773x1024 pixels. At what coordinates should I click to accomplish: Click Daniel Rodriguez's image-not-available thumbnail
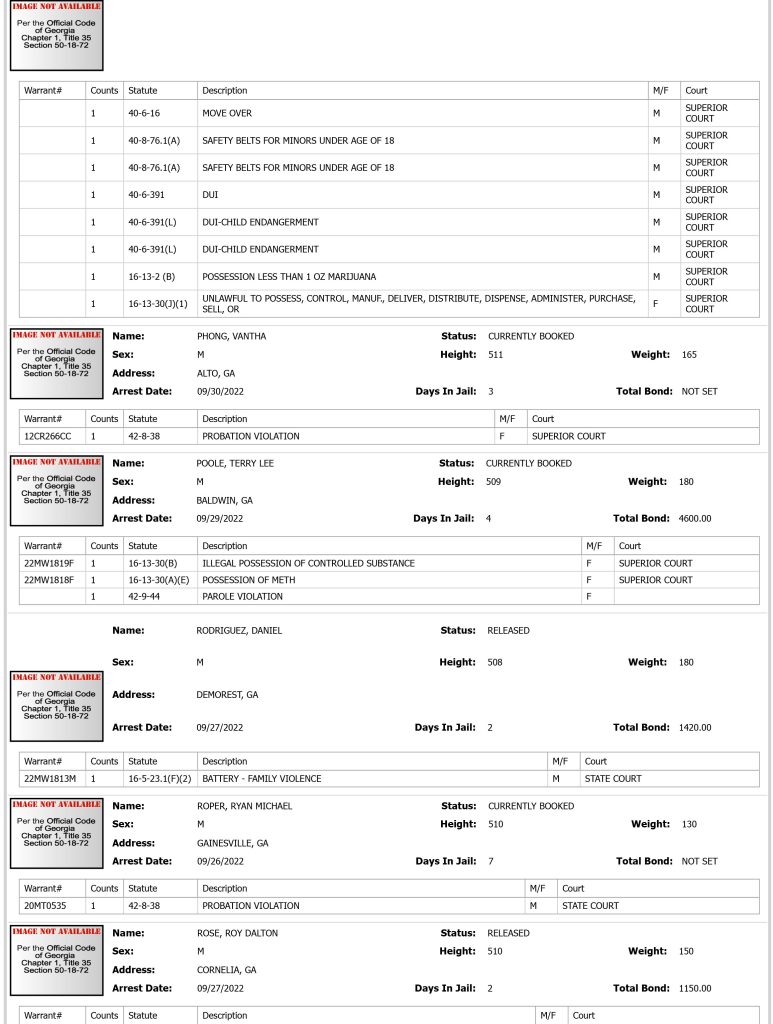[x=57, y=707]
